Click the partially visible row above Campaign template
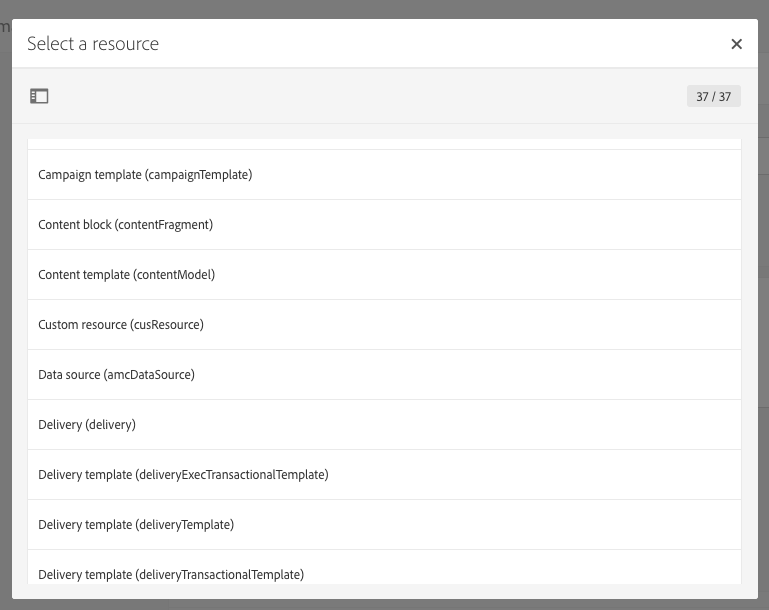This screenshot has height=610, width=769. (384, 144)
